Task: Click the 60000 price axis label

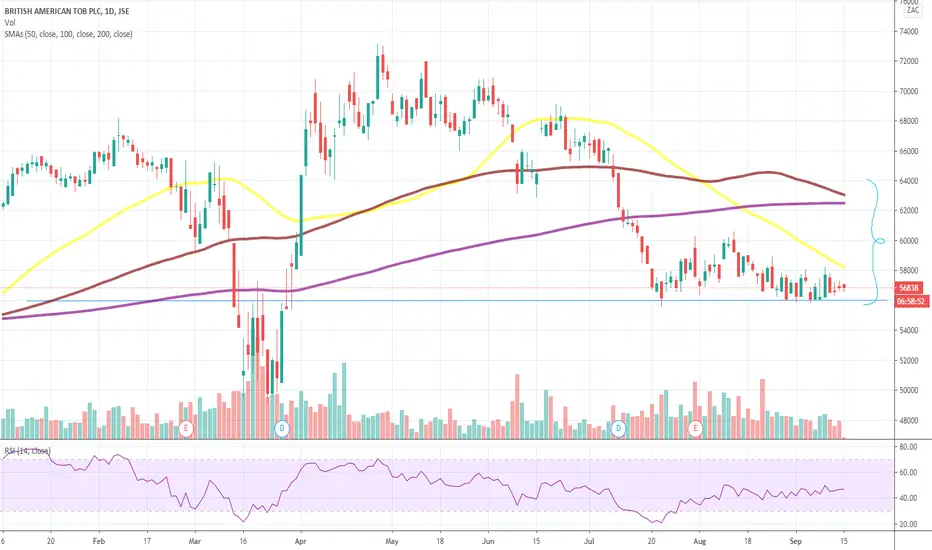Action: click(x=908, y=241)
